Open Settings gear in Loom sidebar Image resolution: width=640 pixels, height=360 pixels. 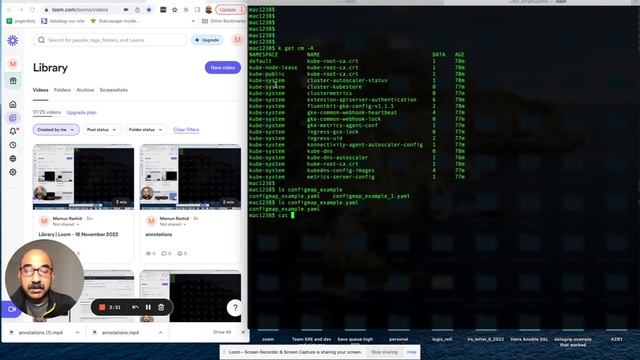tap(13, 172)
